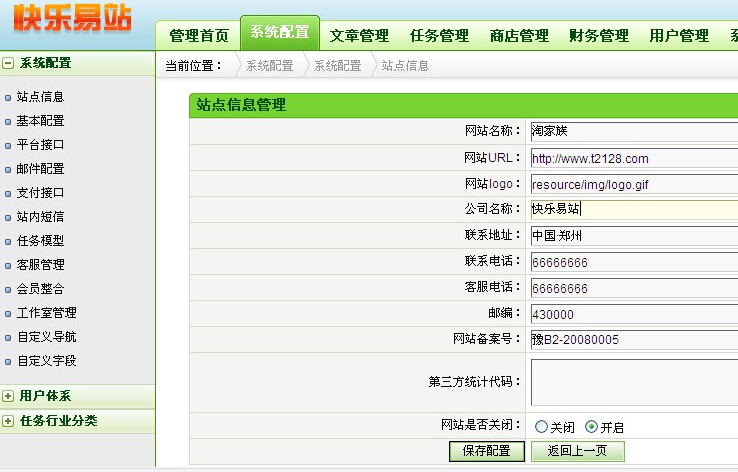Click the 站点信息管理 panel heading
Image resolution: width=738 pixels, height=472 pixels.
click(241, 105)
